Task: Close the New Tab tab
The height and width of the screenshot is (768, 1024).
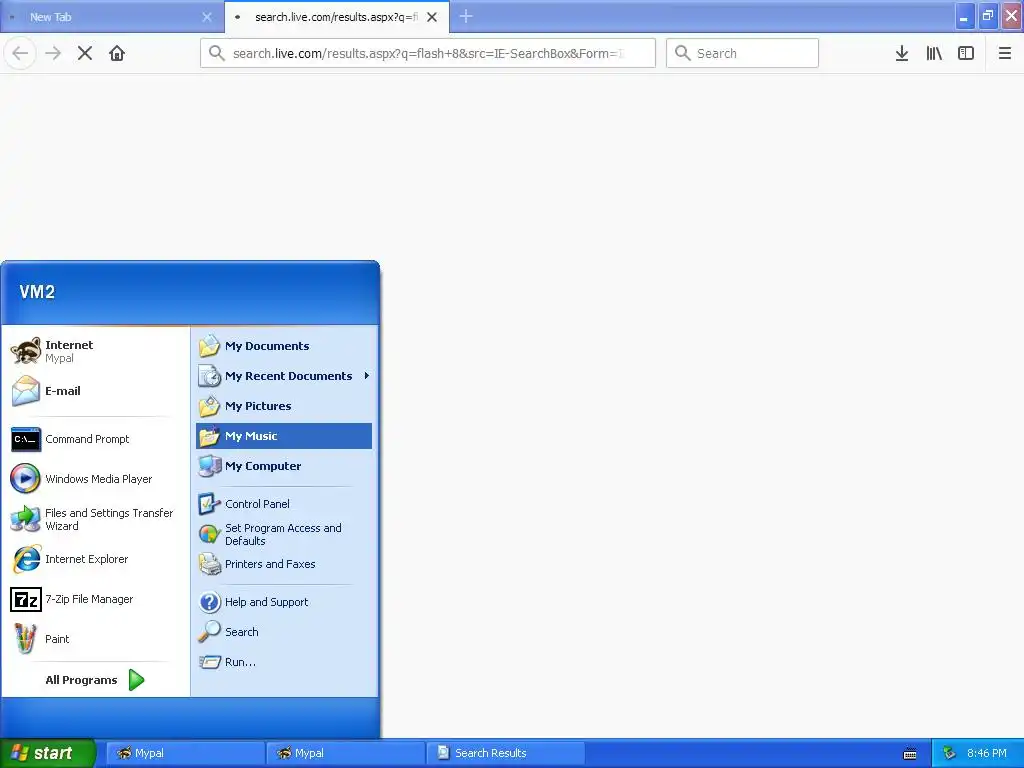Action: [x=207, y=17]
